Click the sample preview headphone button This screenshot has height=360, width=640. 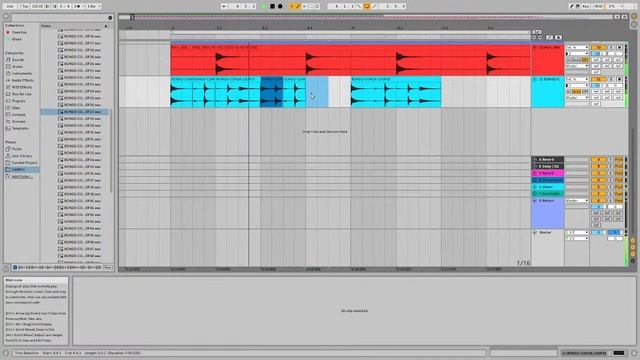pos(15,267)
